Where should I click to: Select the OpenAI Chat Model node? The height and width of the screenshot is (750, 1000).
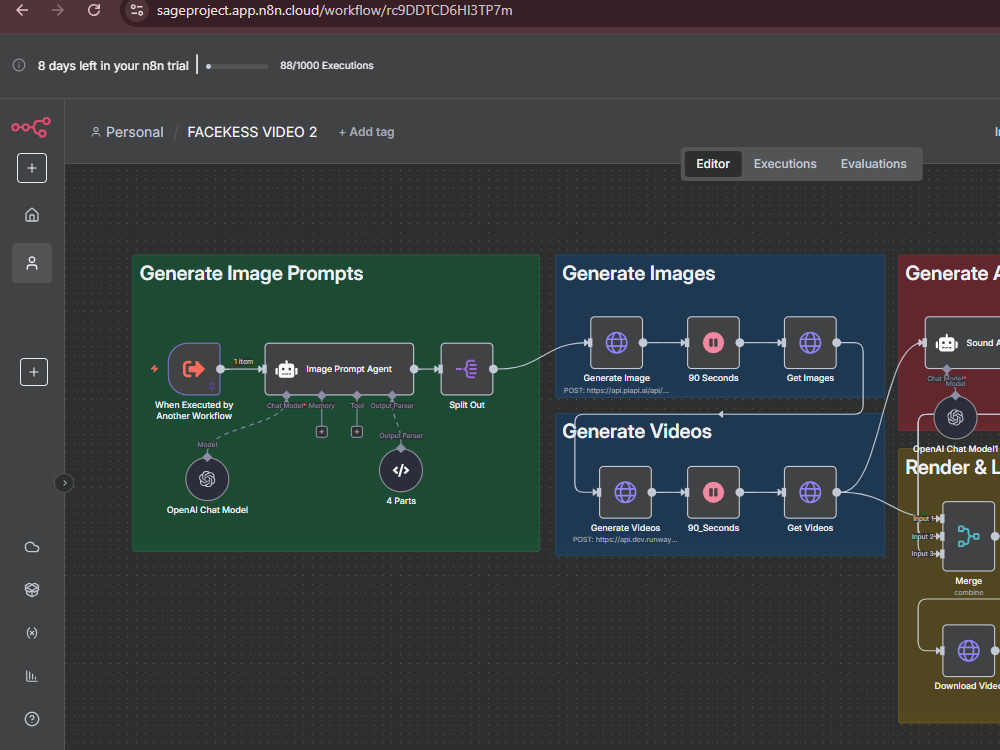207,479
